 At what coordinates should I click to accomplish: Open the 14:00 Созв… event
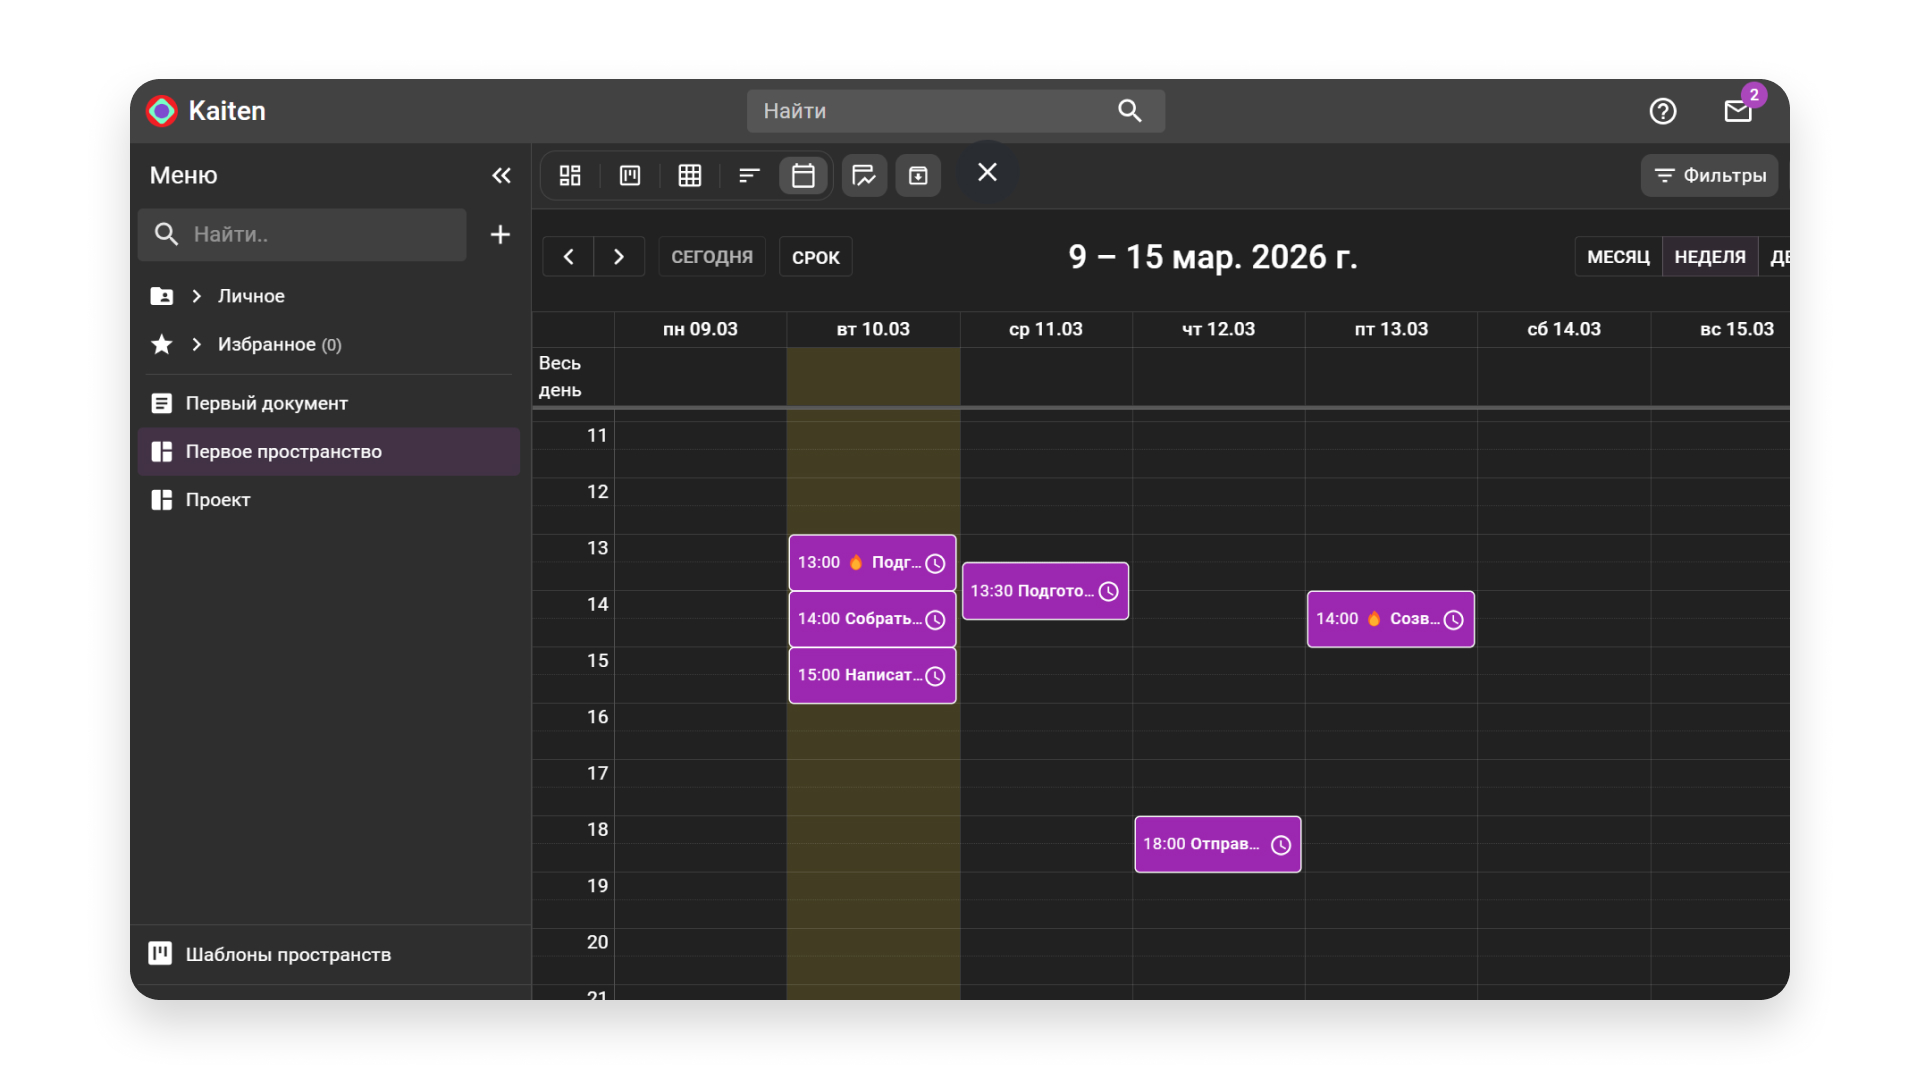pos(1390,619)
